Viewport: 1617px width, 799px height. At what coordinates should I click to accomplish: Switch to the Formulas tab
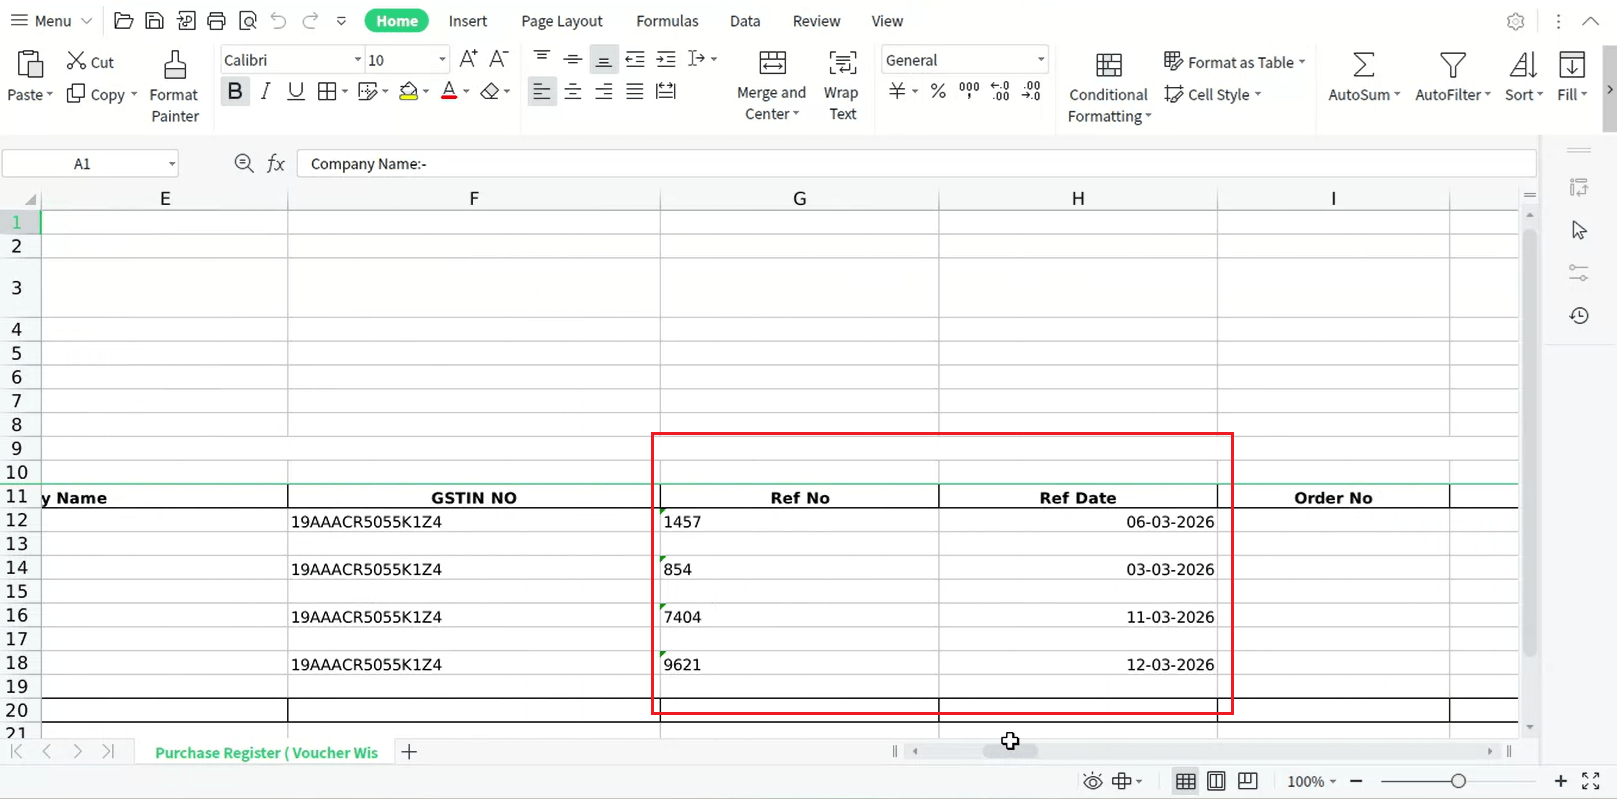tap(667, 21)
